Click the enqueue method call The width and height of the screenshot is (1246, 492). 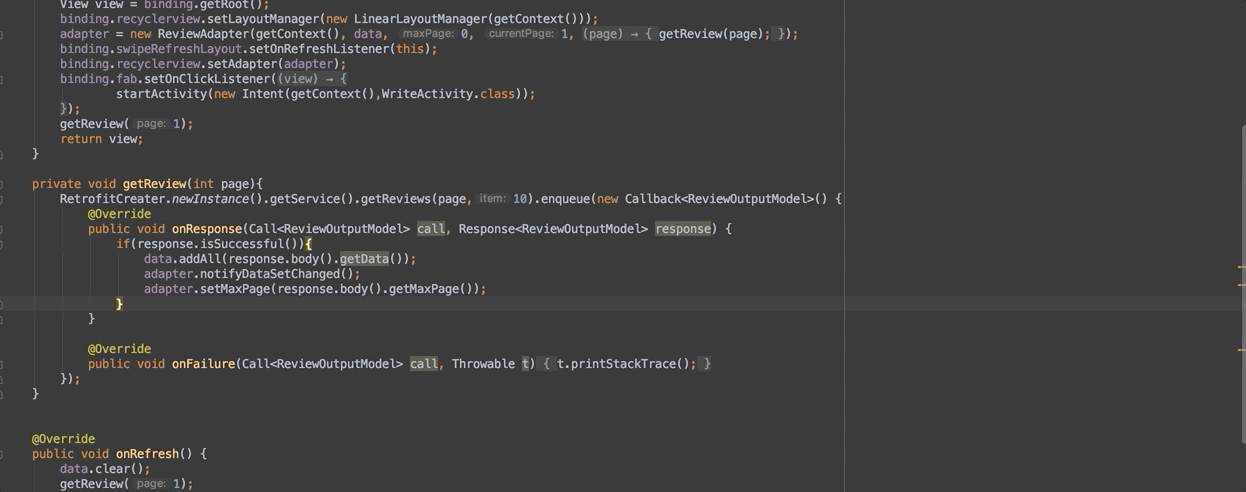tap(565, 199)
